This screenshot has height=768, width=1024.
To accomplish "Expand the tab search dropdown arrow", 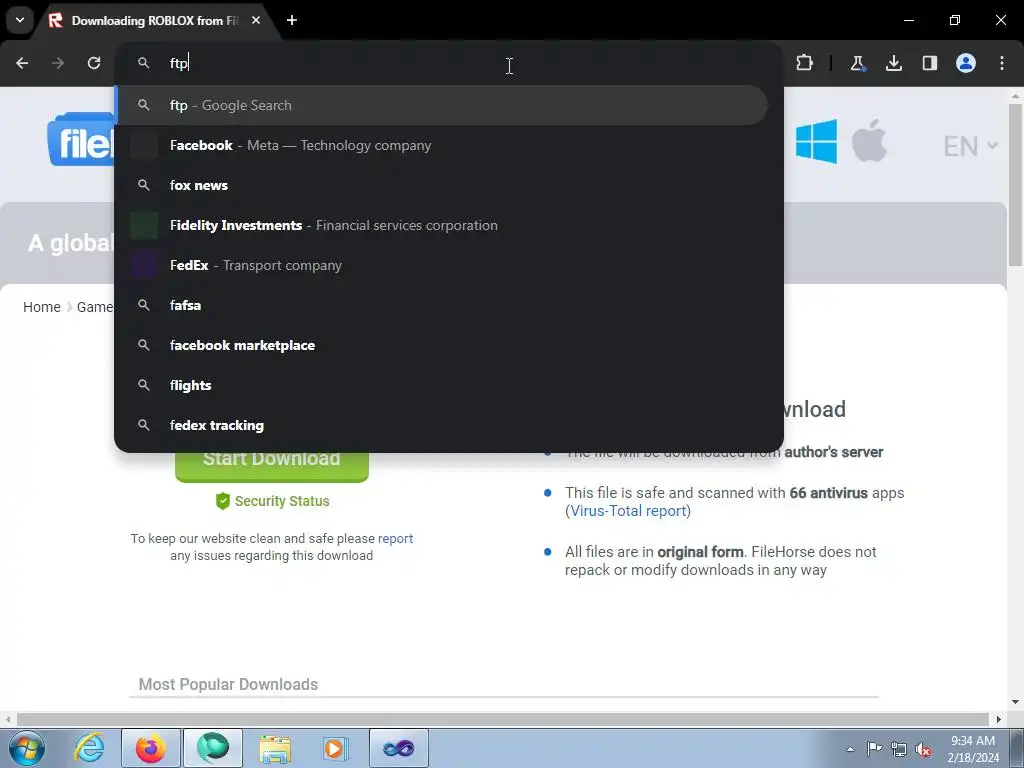I will click(x=20, y=20).
